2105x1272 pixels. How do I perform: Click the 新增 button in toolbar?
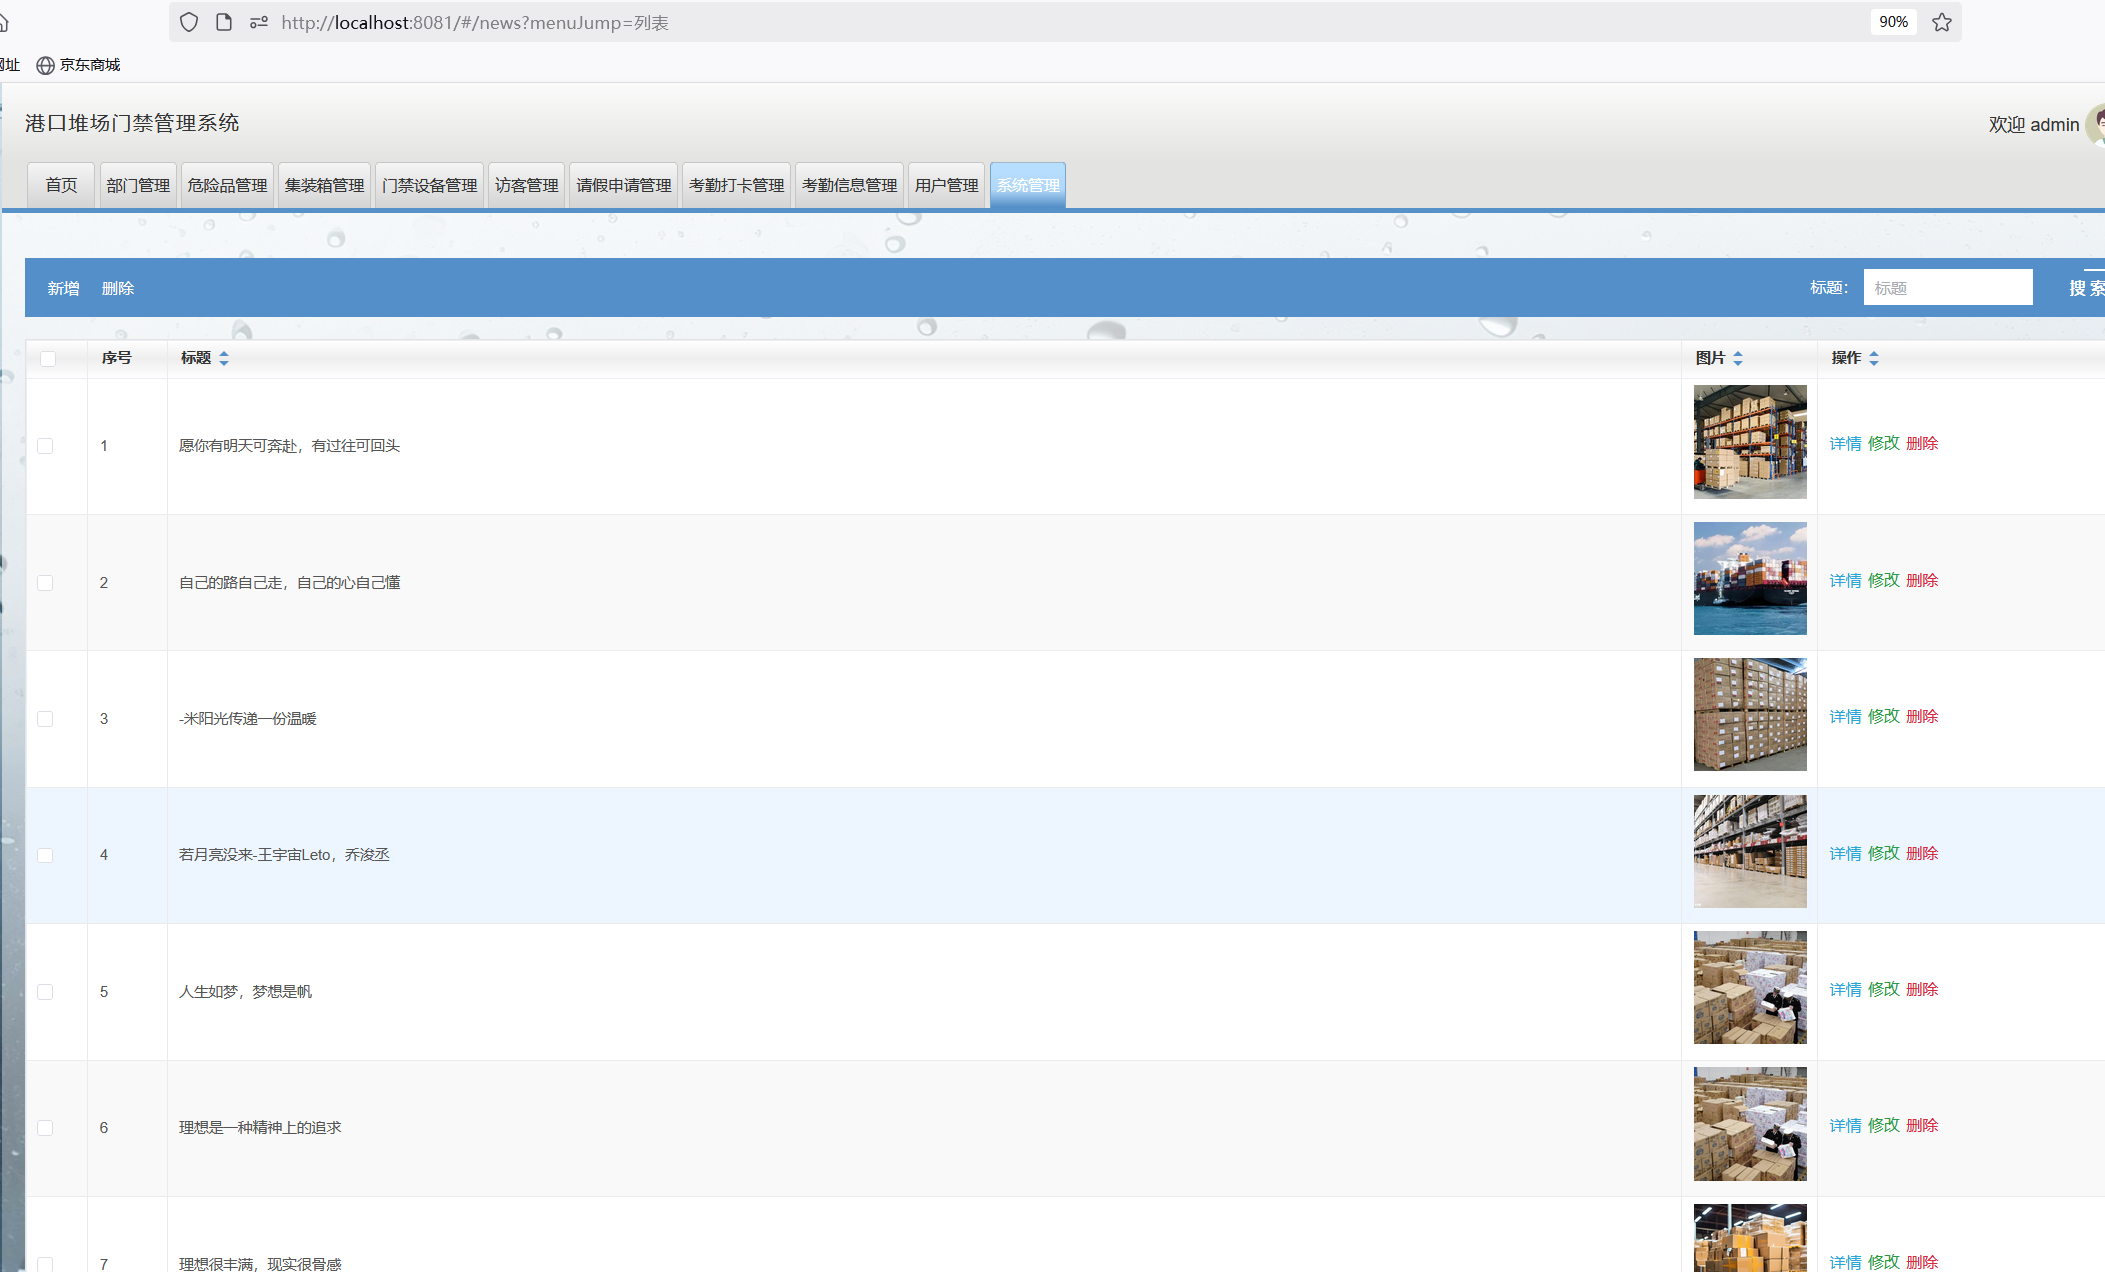coord(63,288)
